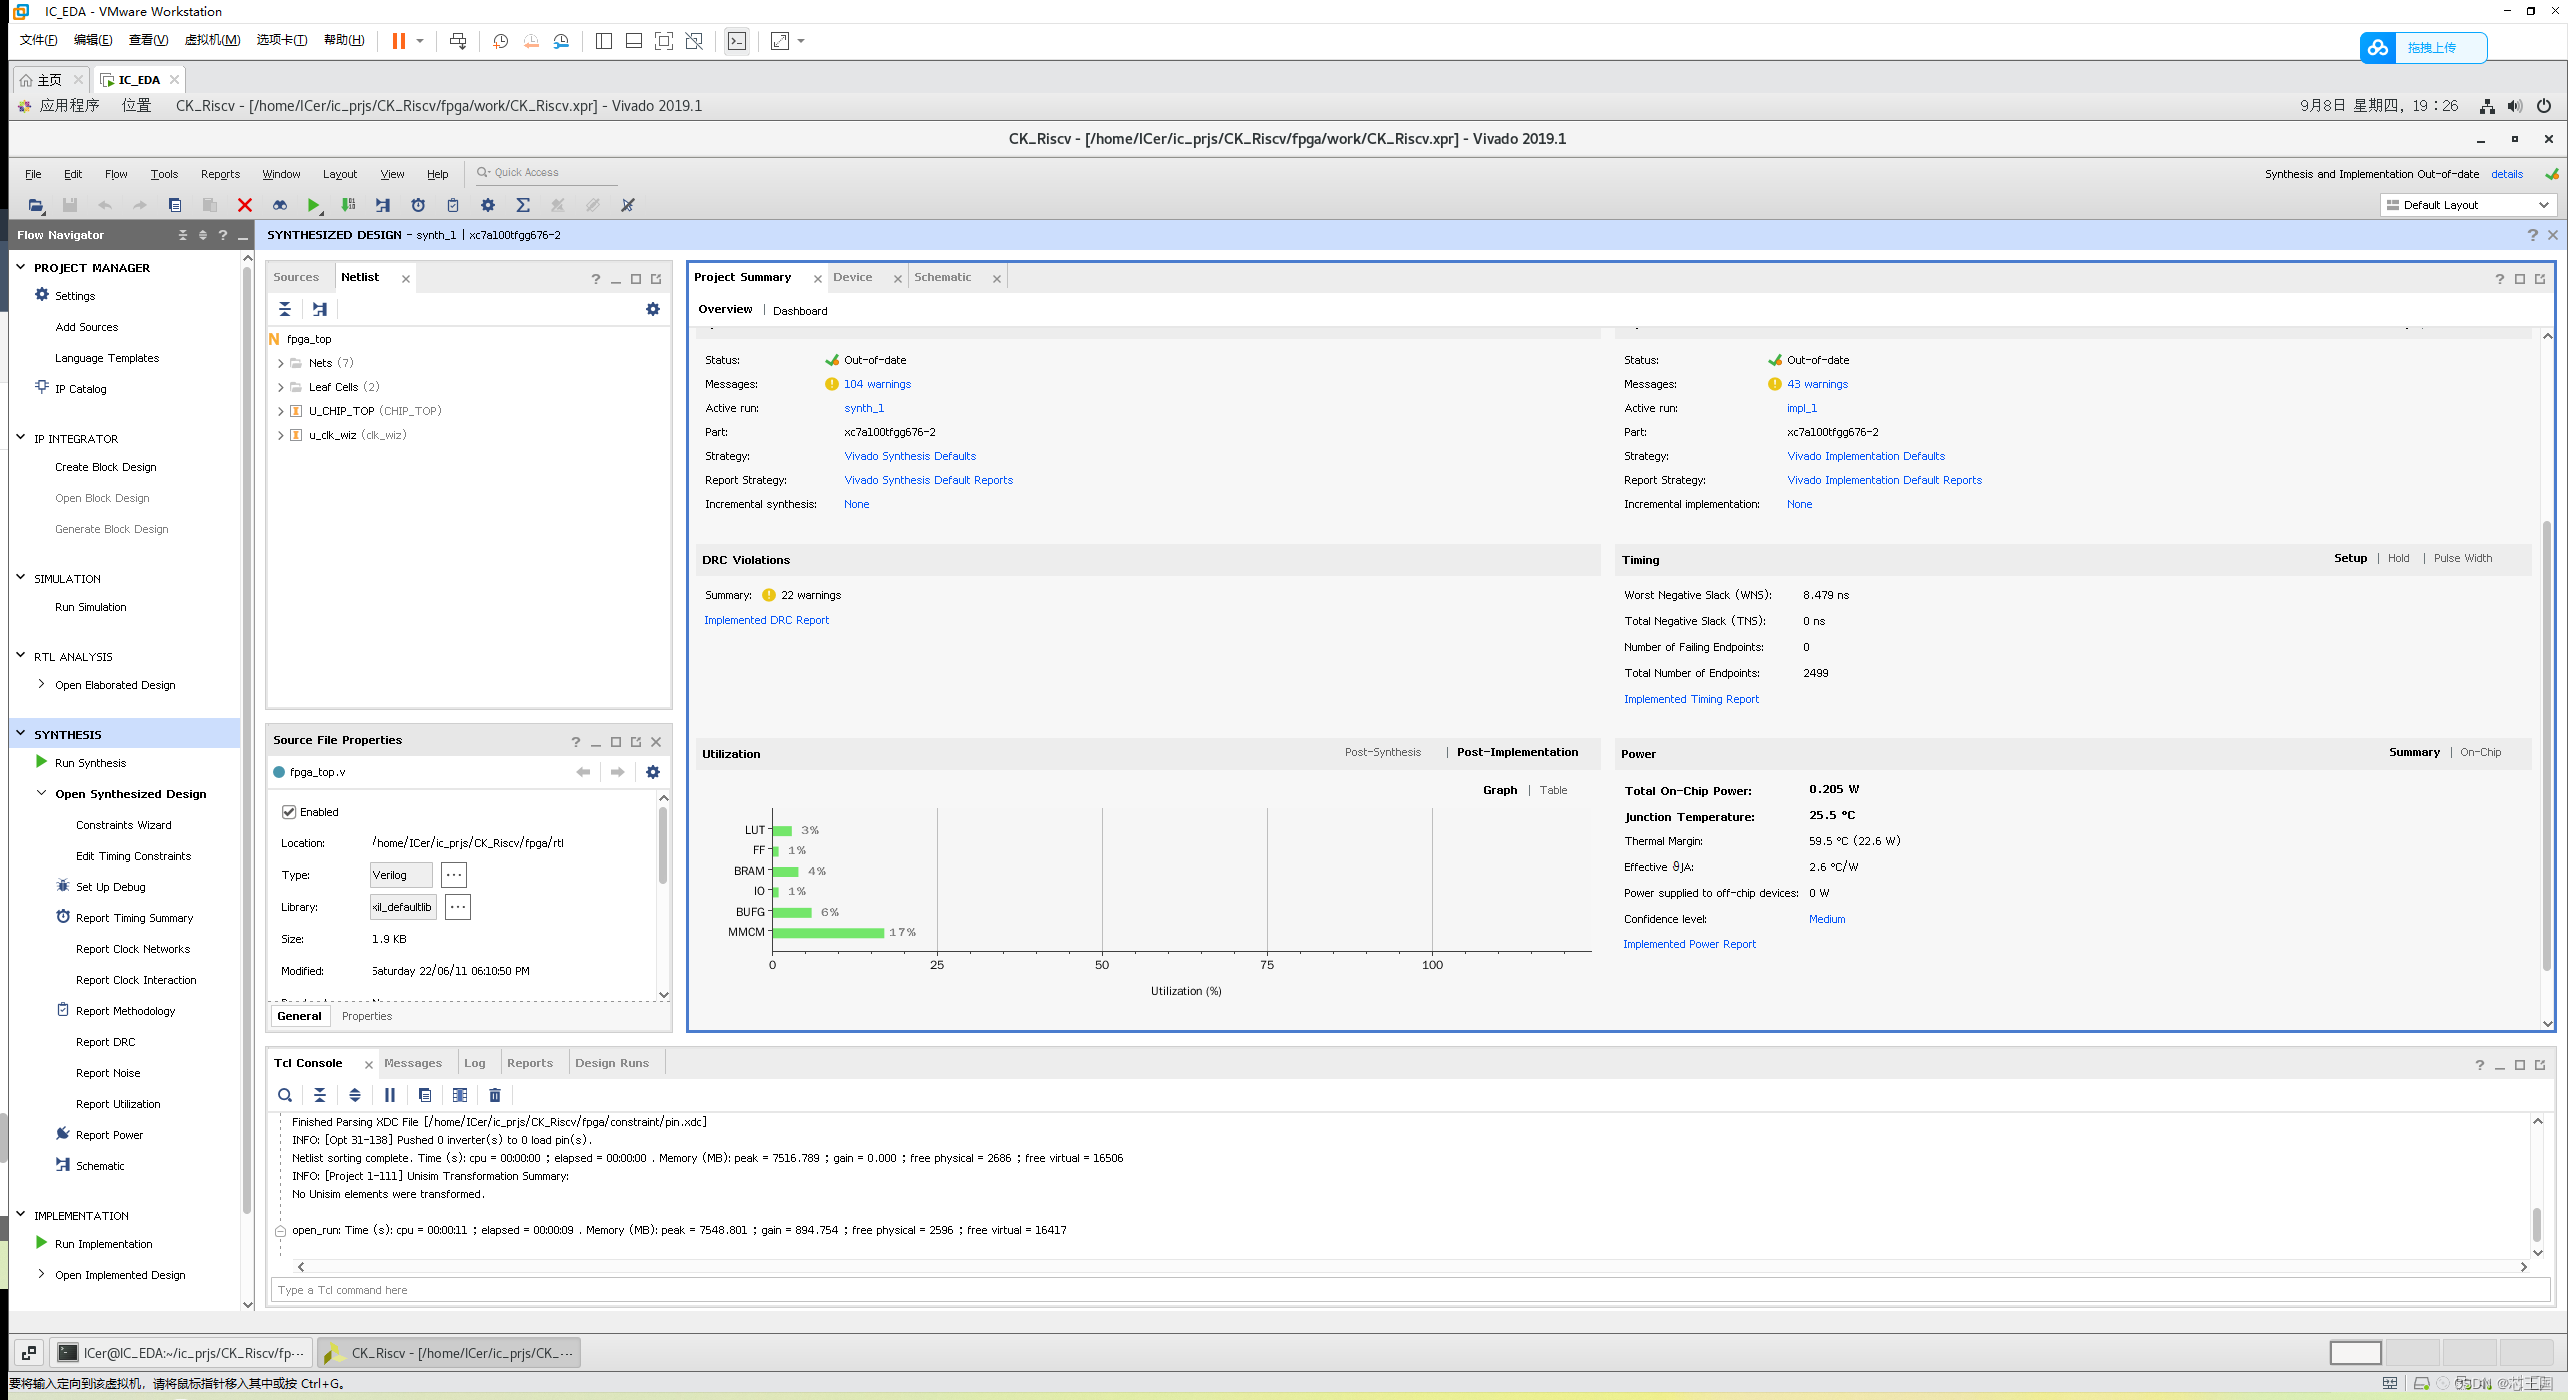Switch Timing view to Hold
Viewport: 2568px width, 1400px height.
[2398, 558]
